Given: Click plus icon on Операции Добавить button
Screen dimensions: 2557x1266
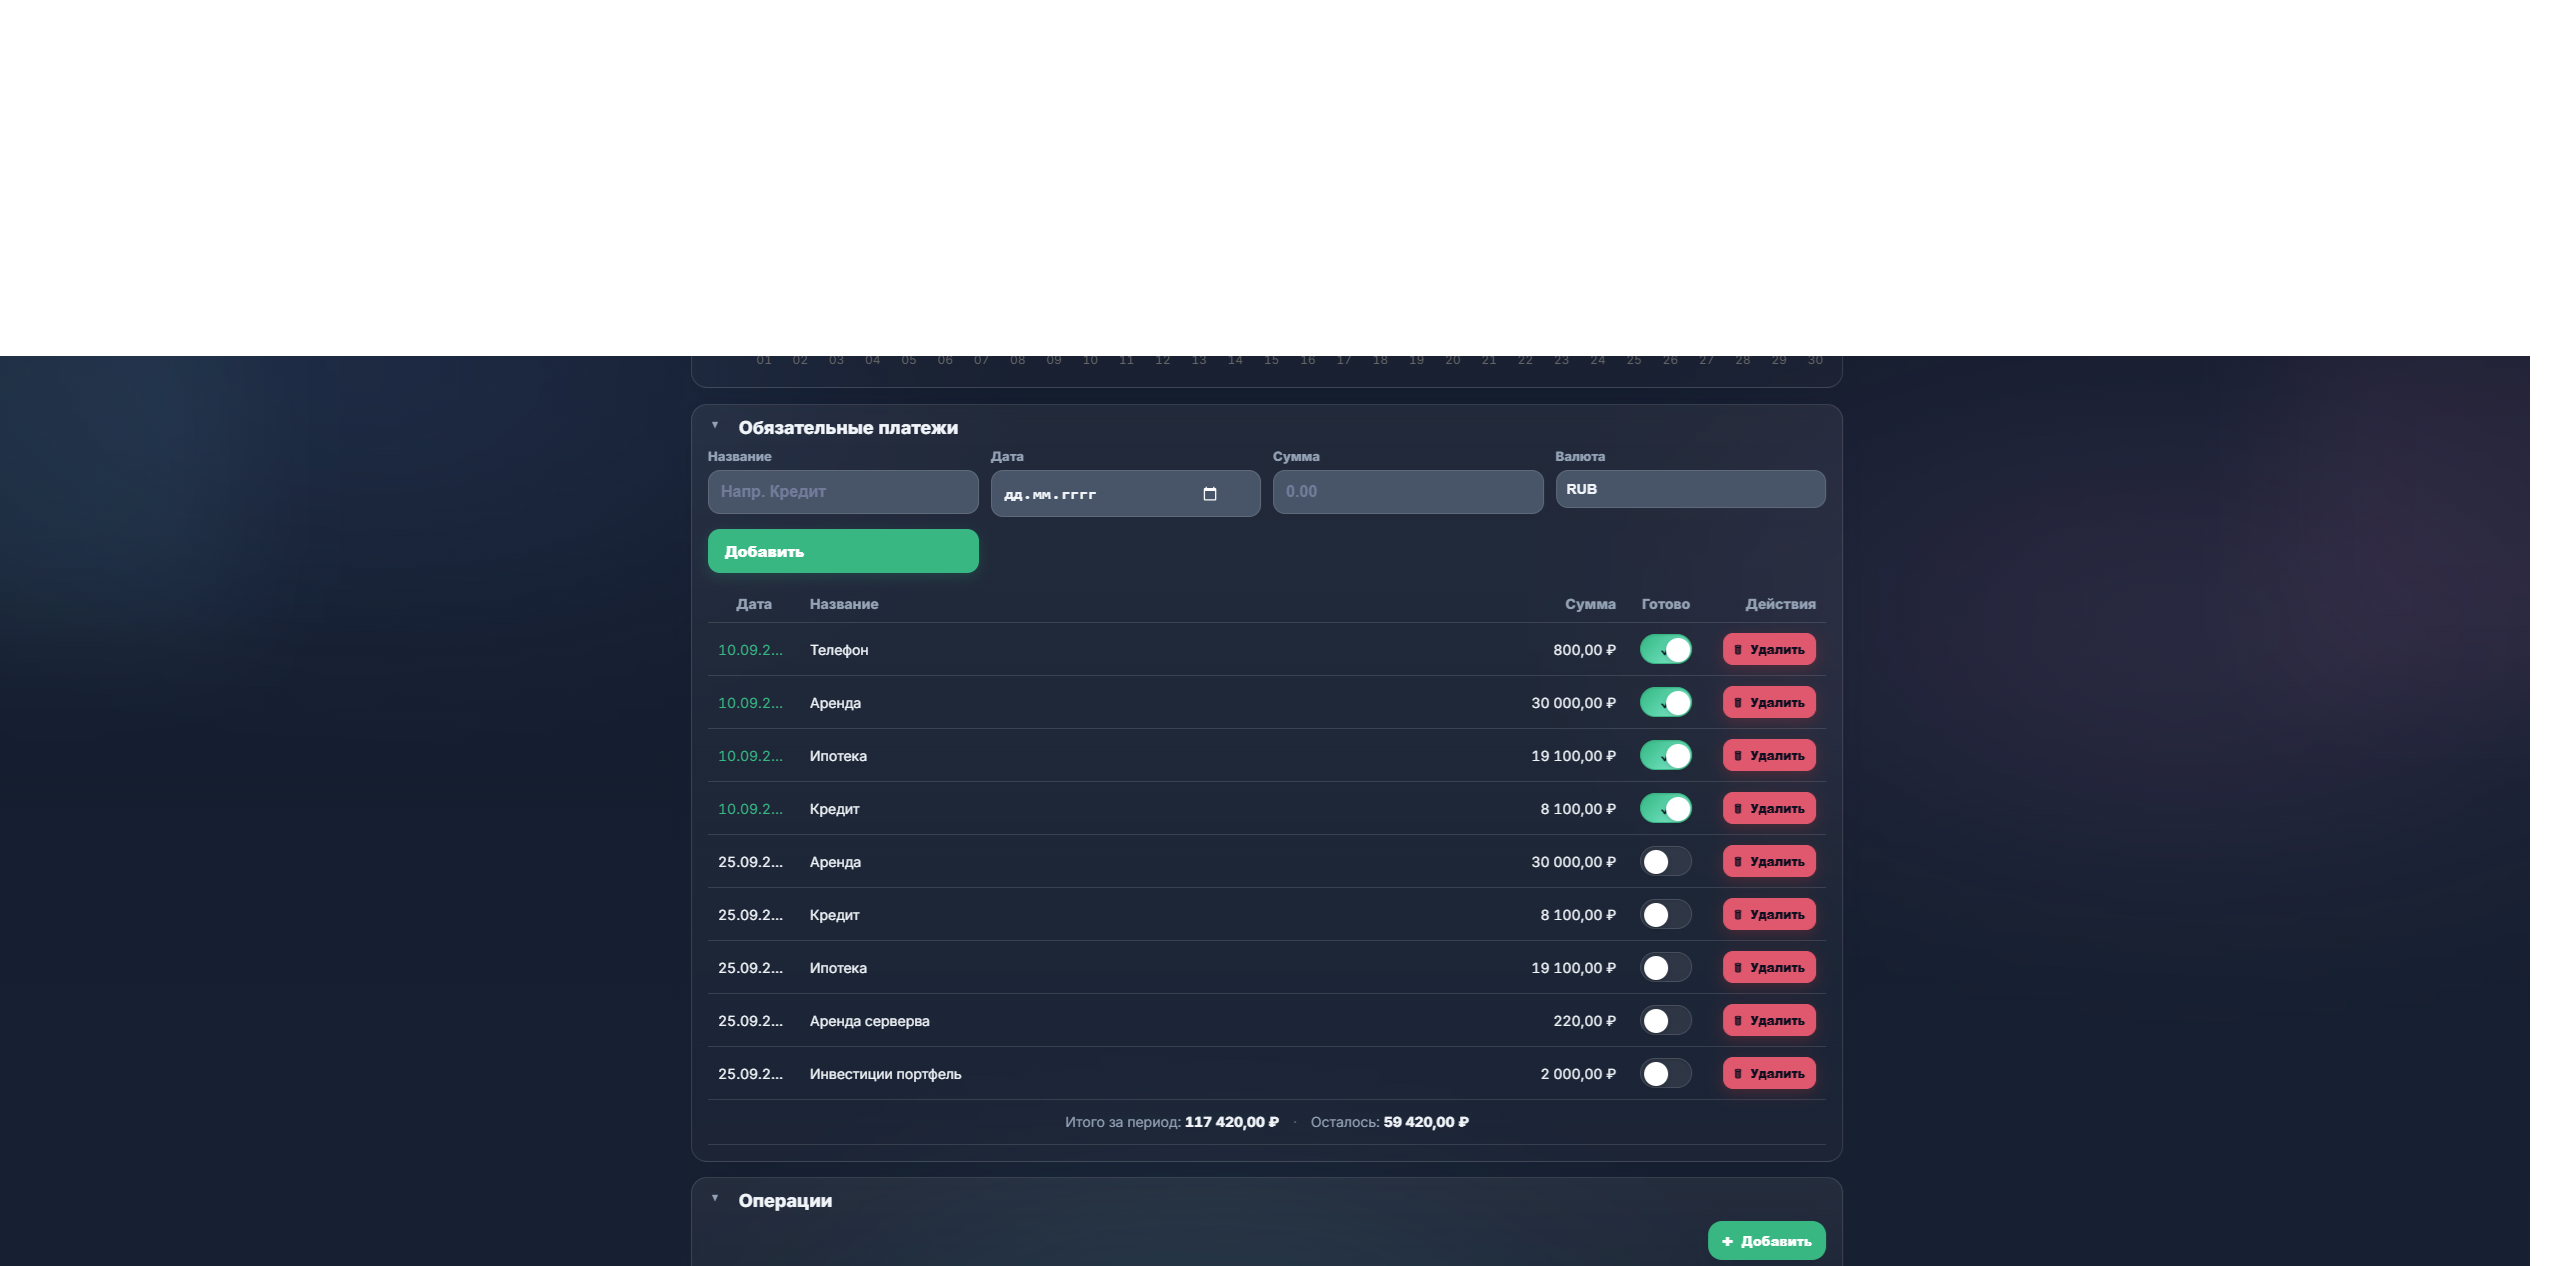Looking at the screenshot, I should point(1727,1241).
